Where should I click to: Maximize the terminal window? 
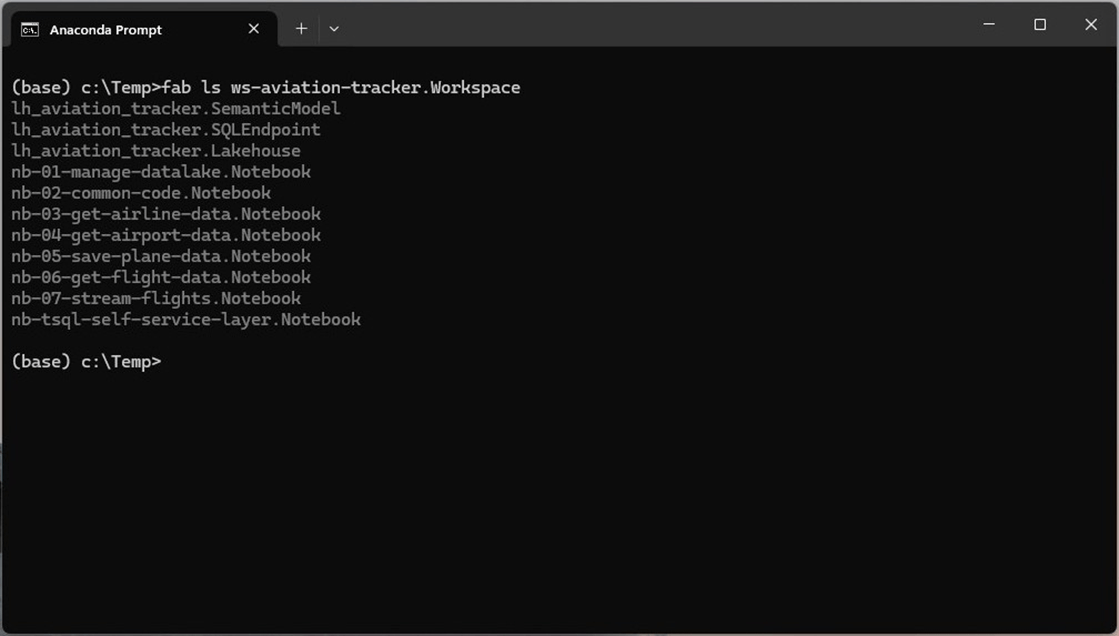coord(1040,25)
